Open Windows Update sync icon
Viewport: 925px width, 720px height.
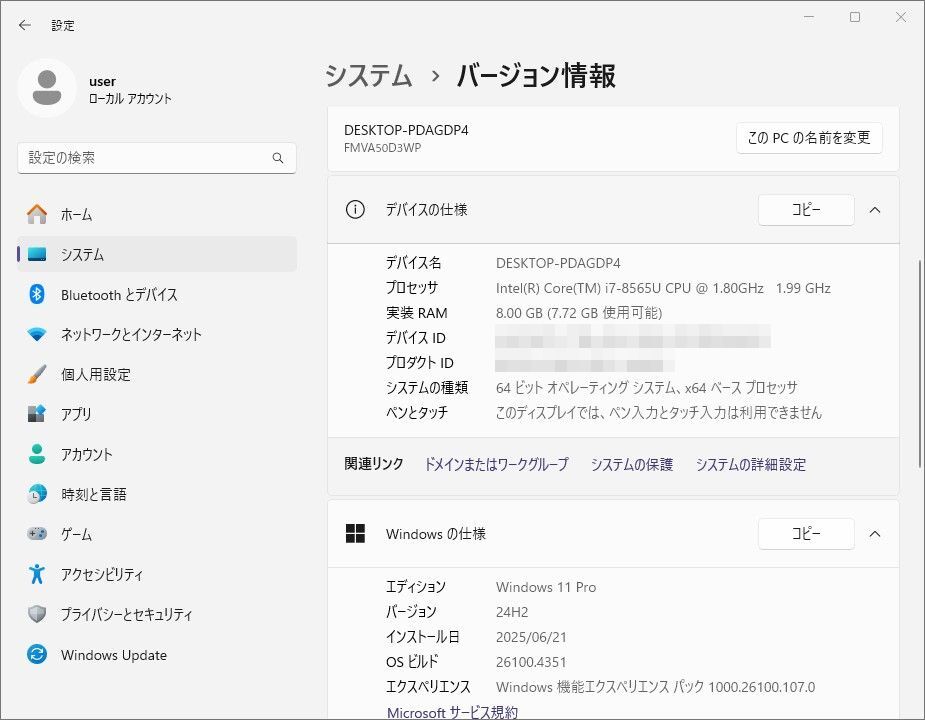click(x=37, y=654)
